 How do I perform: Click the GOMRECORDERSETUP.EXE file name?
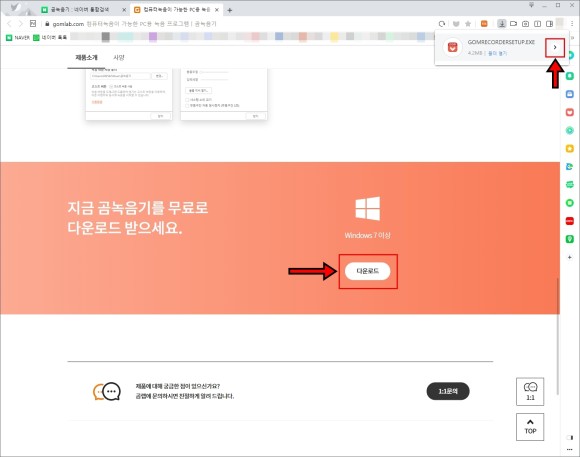coord(501,42)
